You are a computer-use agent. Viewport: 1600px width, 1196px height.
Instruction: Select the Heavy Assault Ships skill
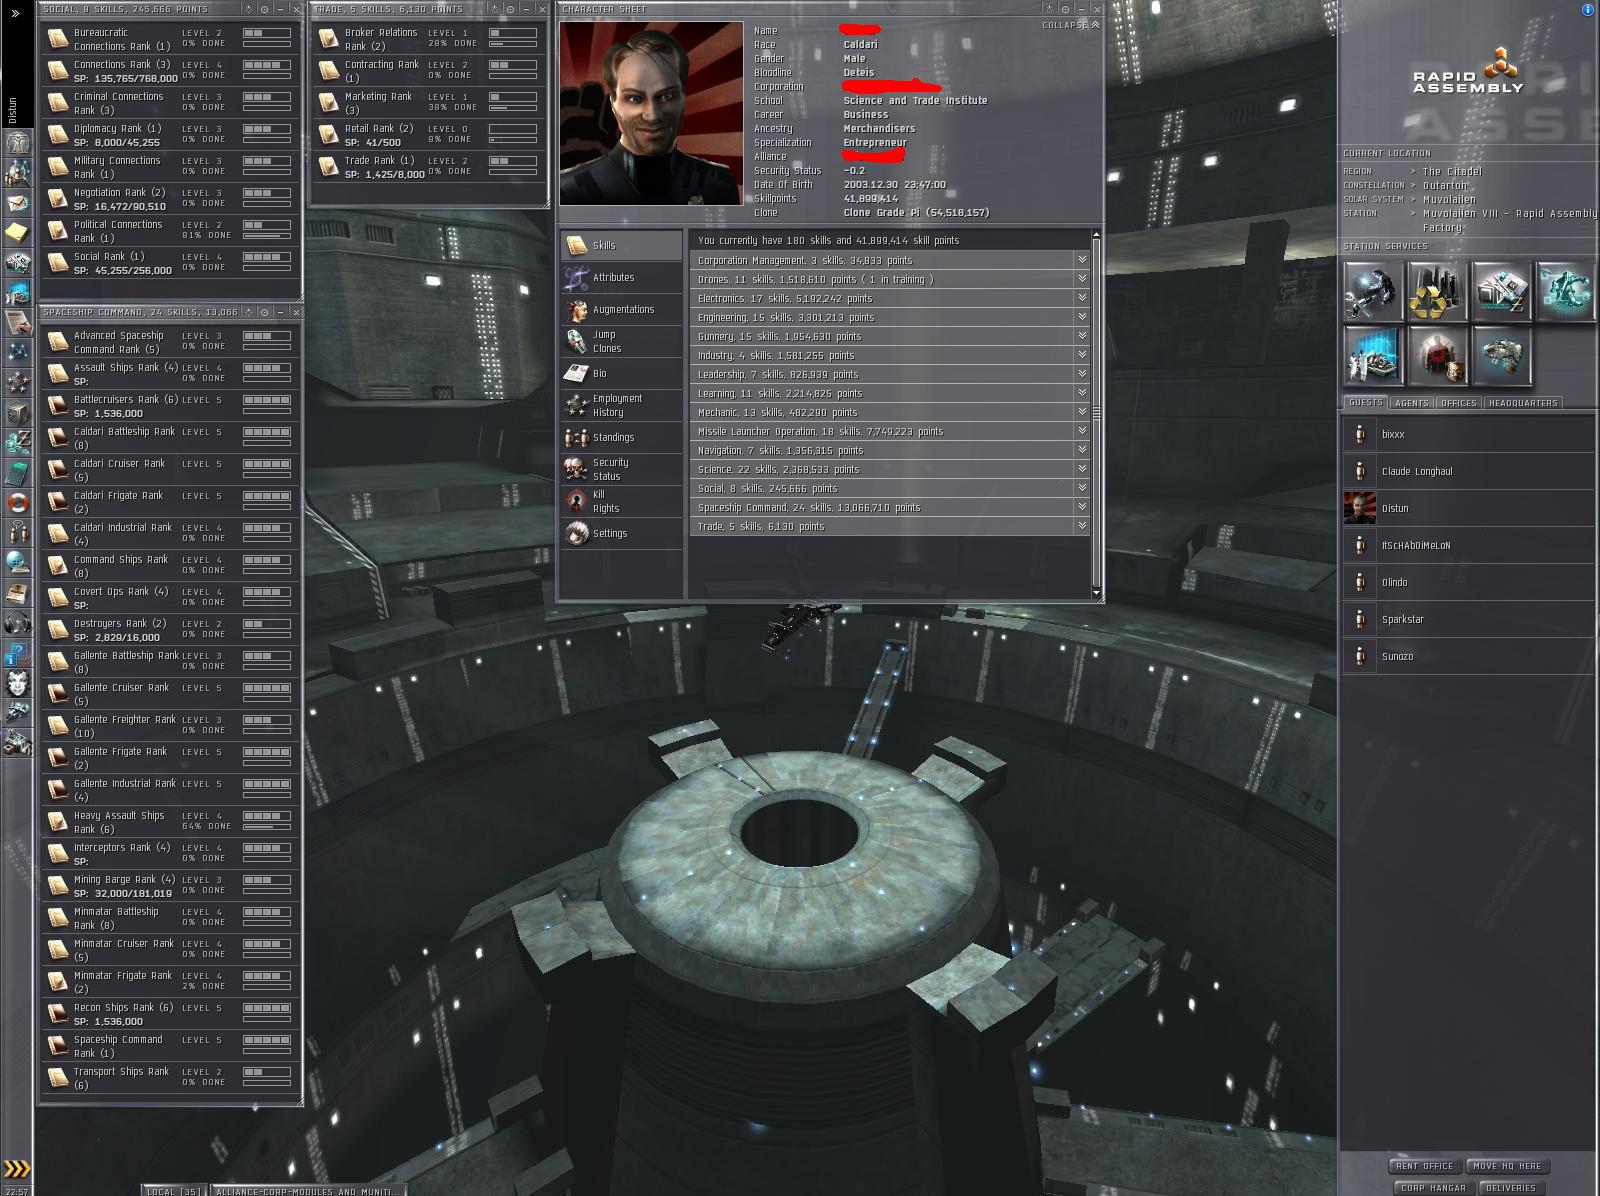[x=170, y=821]
